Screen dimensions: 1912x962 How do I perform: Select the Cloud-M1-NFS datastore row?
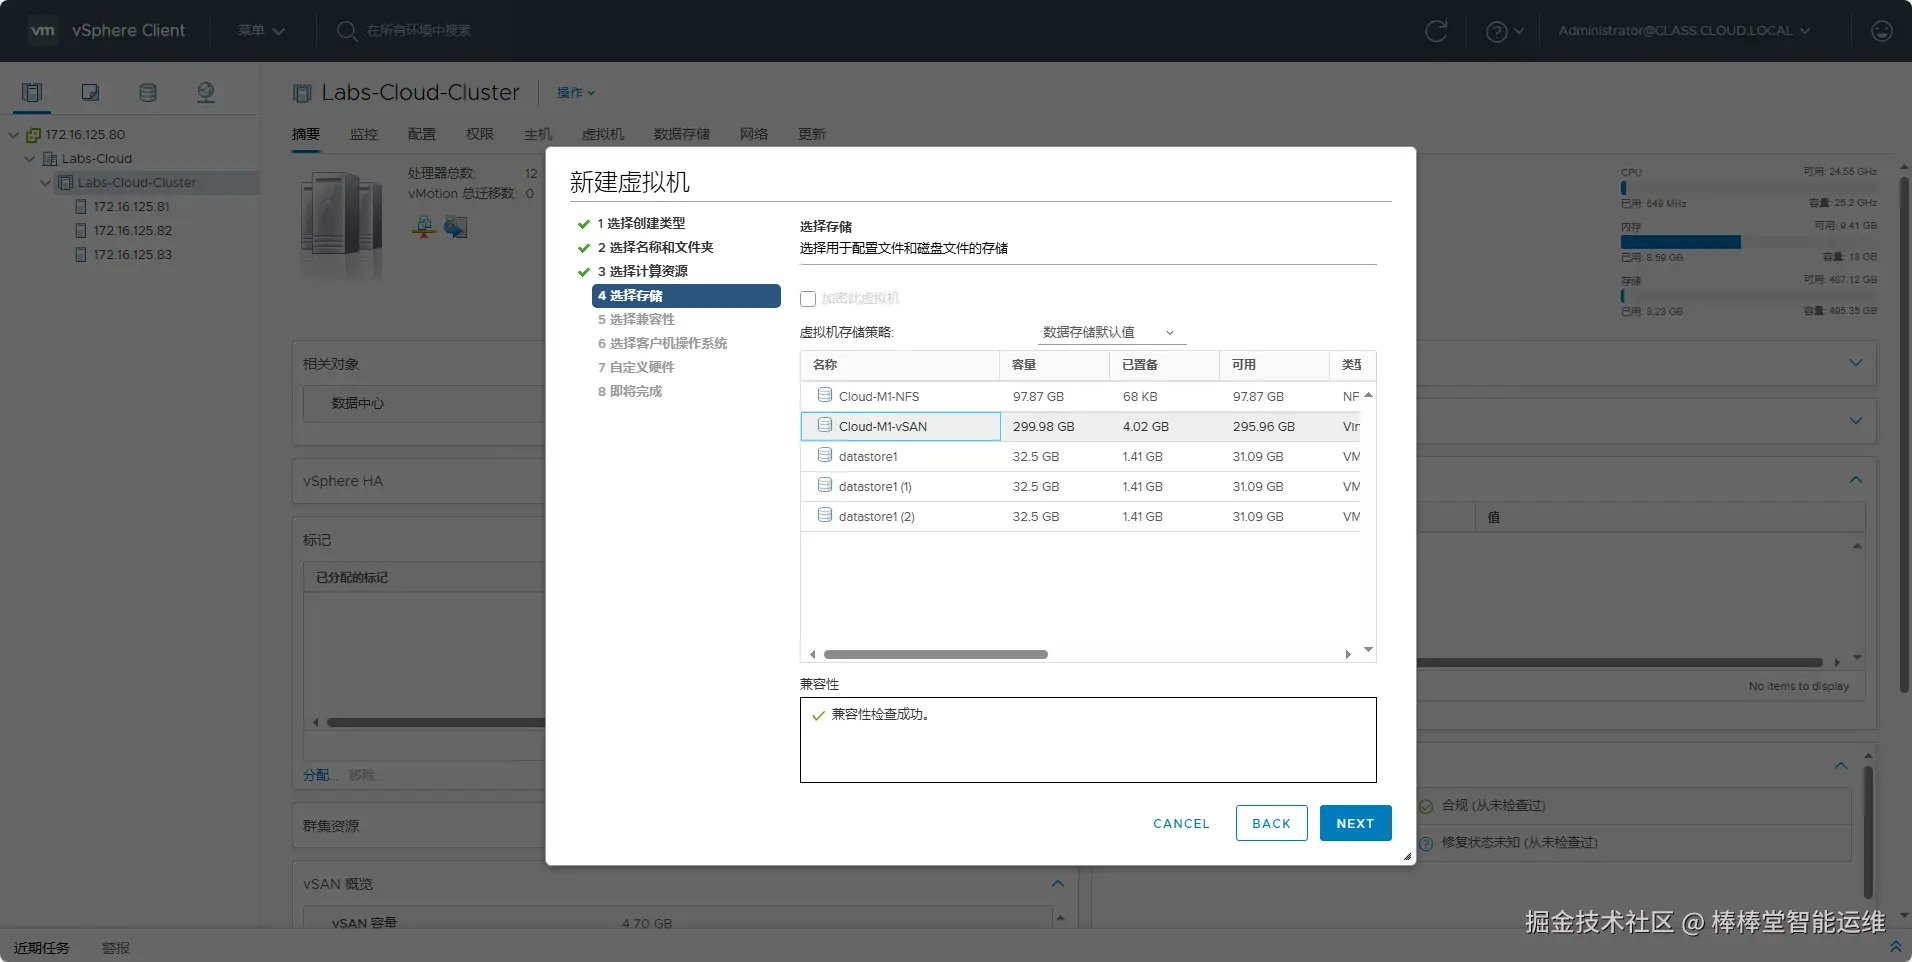coord(1080,396)
